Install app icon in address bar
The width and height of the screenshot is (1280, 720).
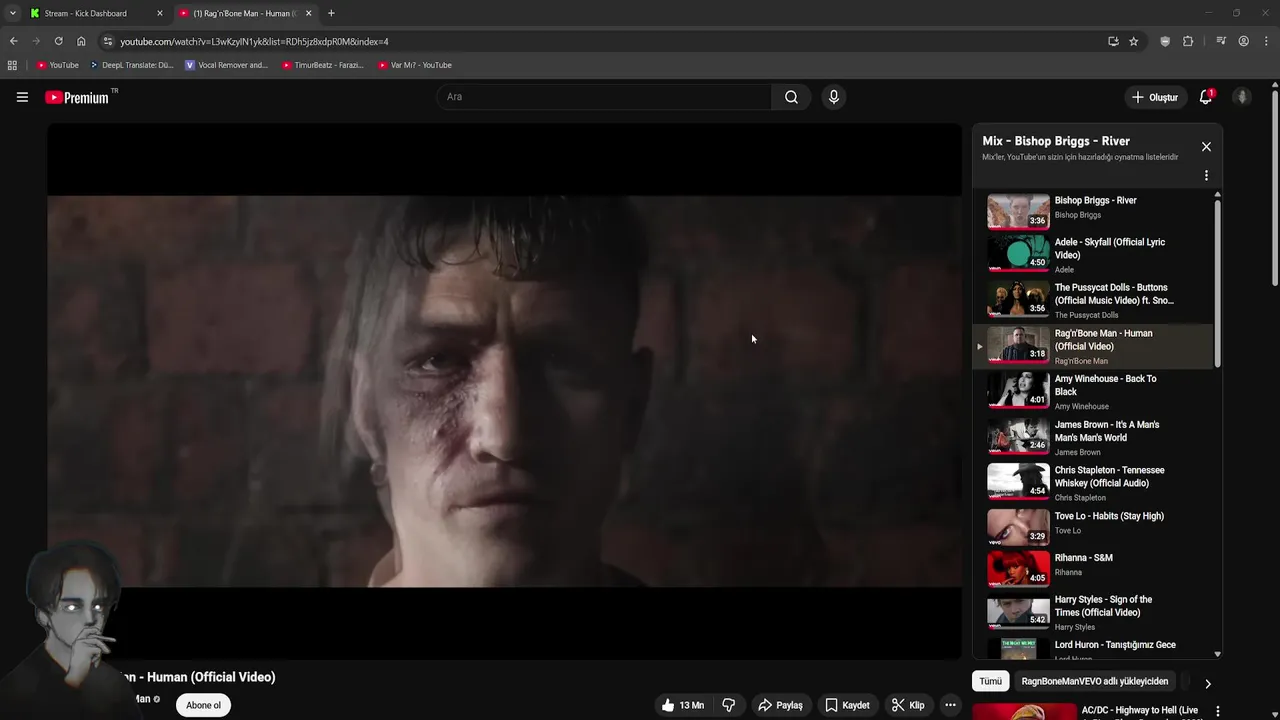pyautogui.click(x=1113, y=41)
